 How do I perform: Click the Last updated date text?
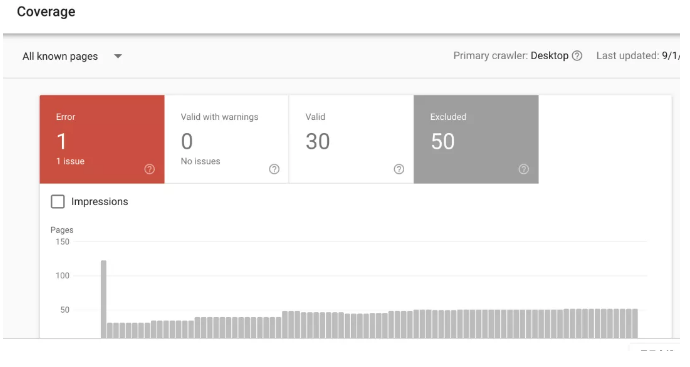tap(638, 56)
